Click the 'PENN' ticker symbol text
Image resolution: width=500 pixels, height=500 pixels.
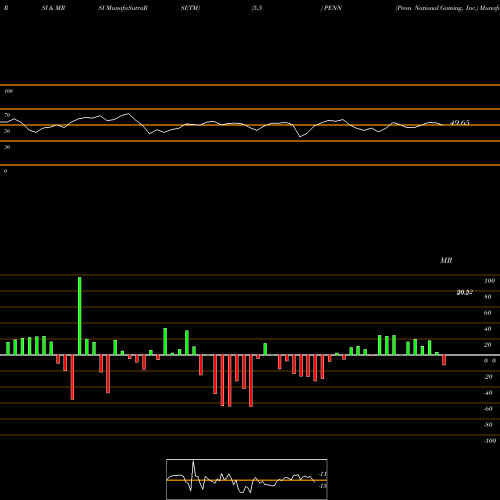[333, 8]
